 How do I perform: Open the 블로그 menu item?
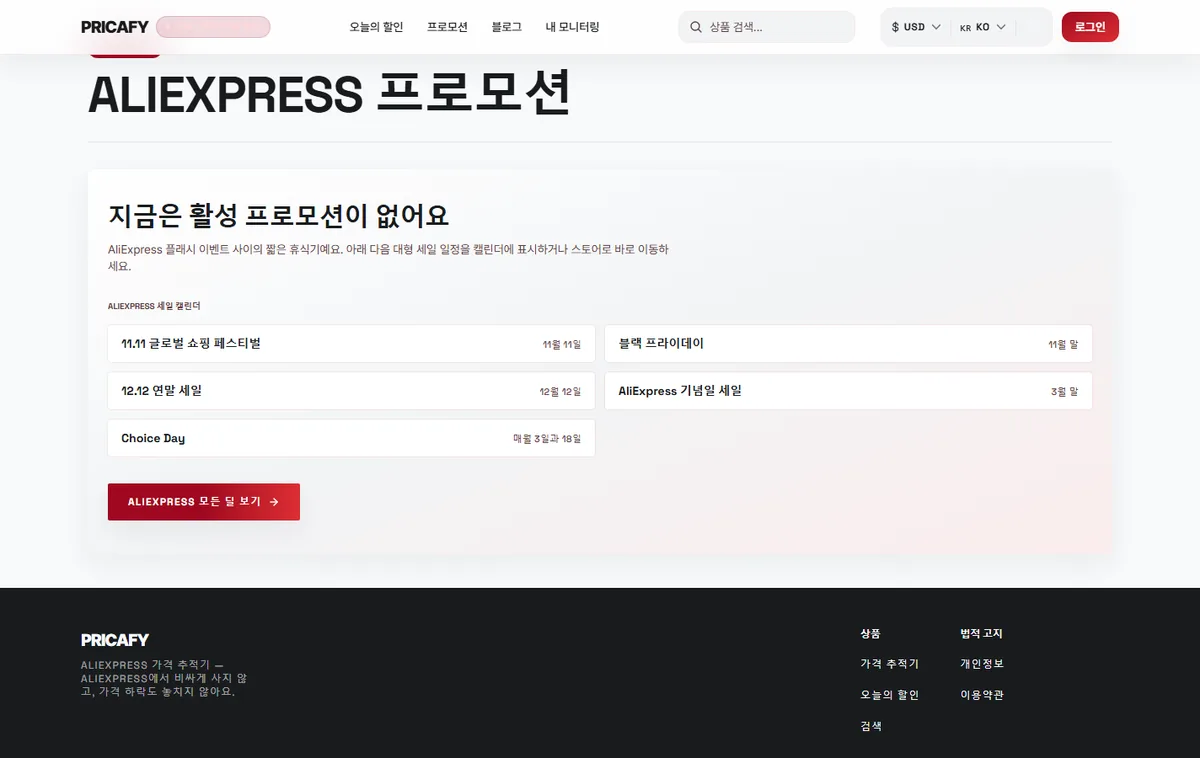(x=506, y=27)
